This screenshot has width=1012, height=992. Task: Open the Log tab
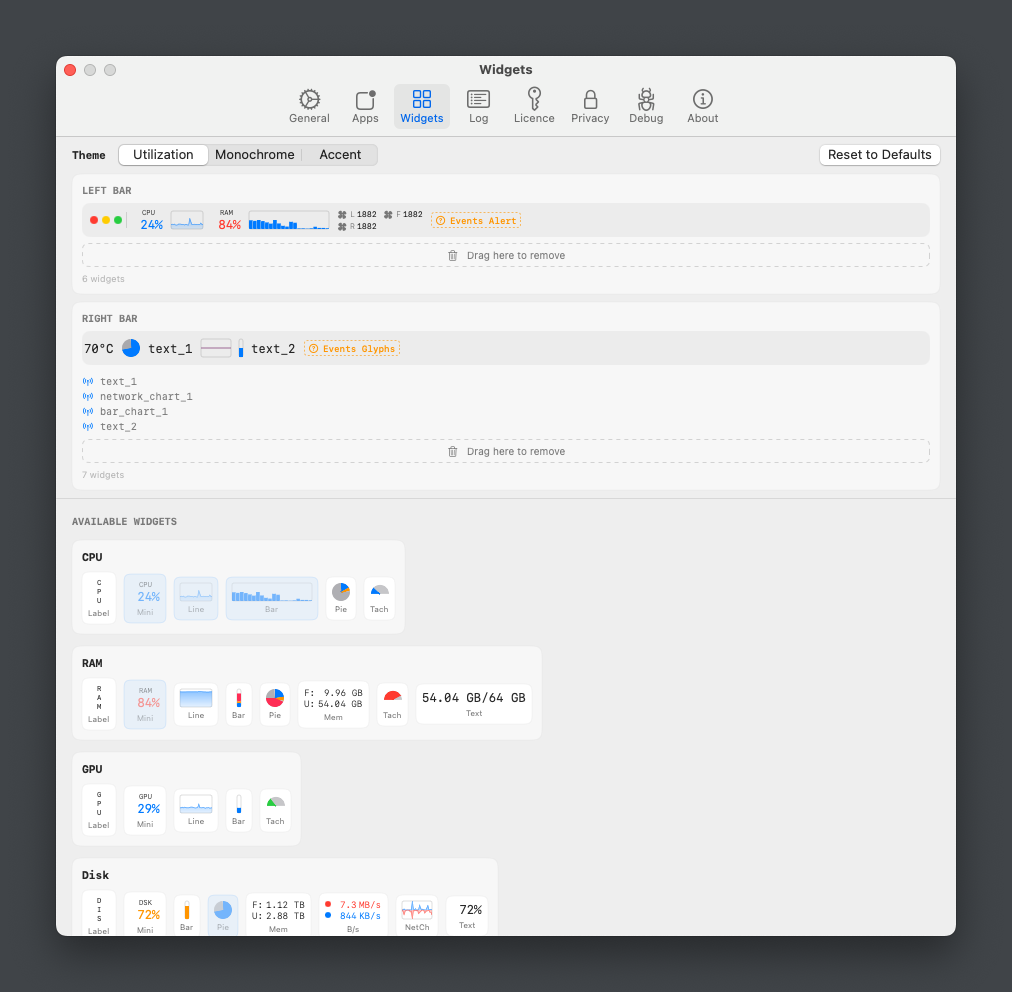click(478, 106)
